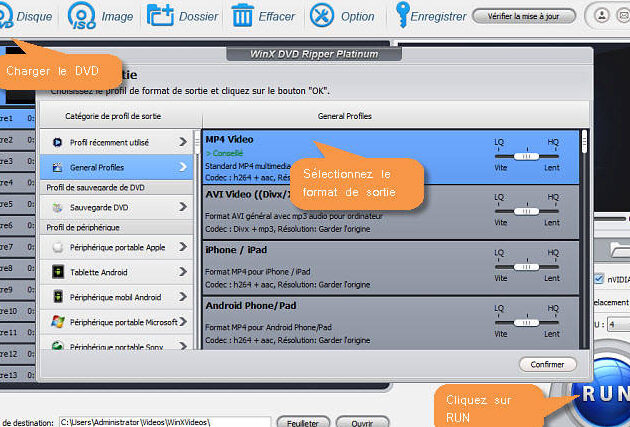Select title row re5 in list
Image resolution: width=630 pixels, height=427 pixels.
pyautogui.click(x=17, y=204)
